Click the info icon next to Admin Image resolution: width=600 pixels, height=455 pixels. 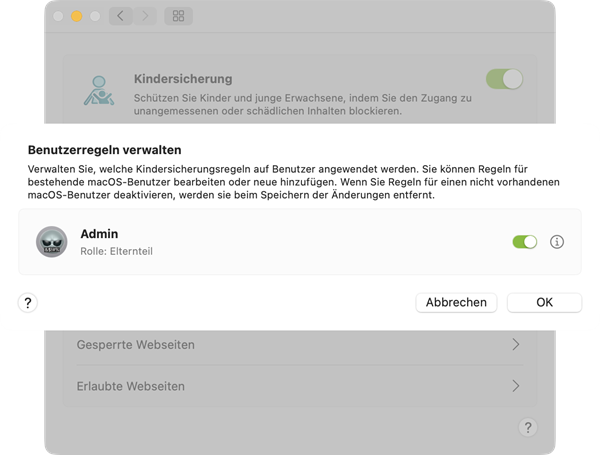pos(557,242)
